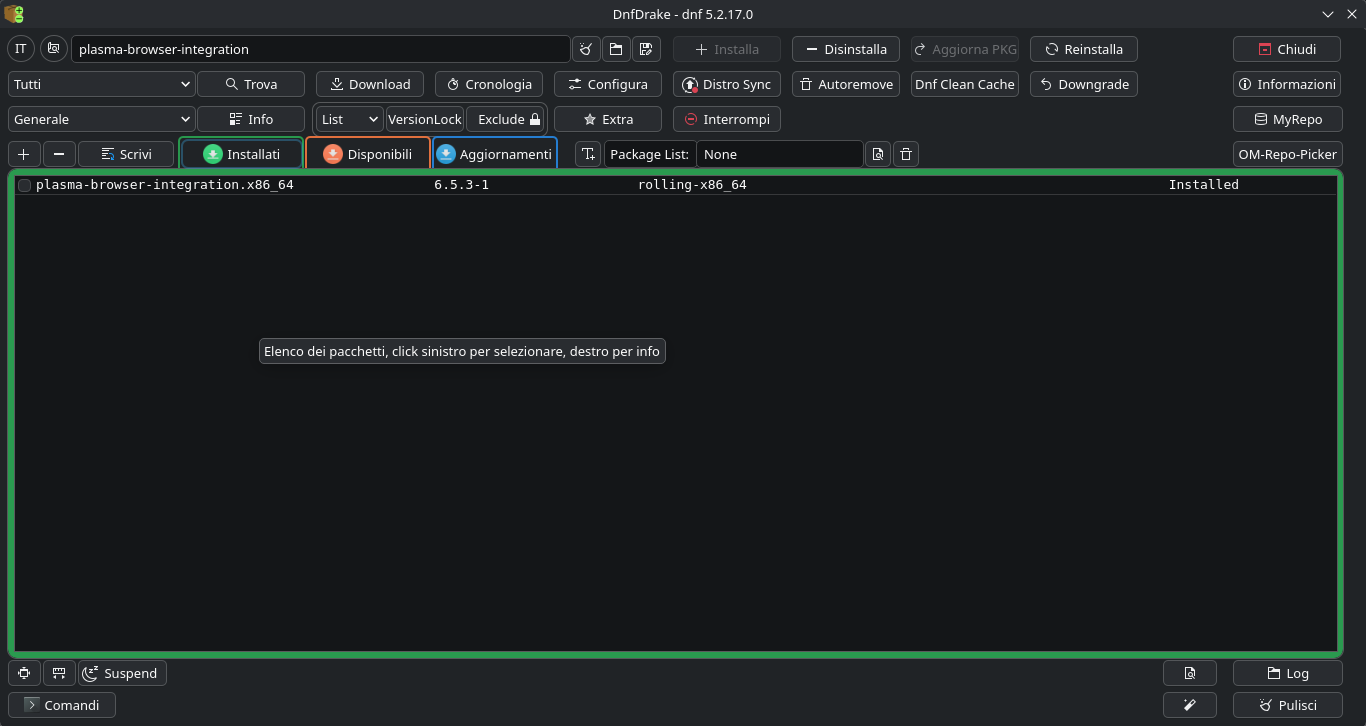Click the trash icon next to Package List
The image size is (1366, 726).
coord(905,154)
